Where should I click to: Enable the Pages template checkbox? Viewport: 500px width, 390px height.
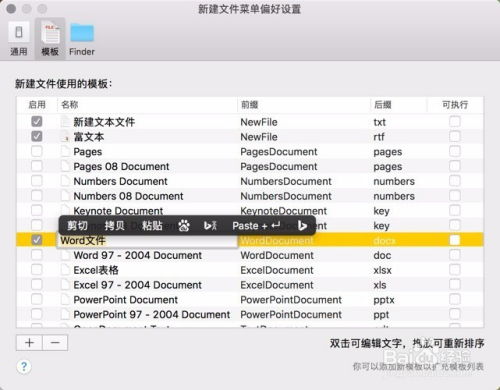click(37, 151)
